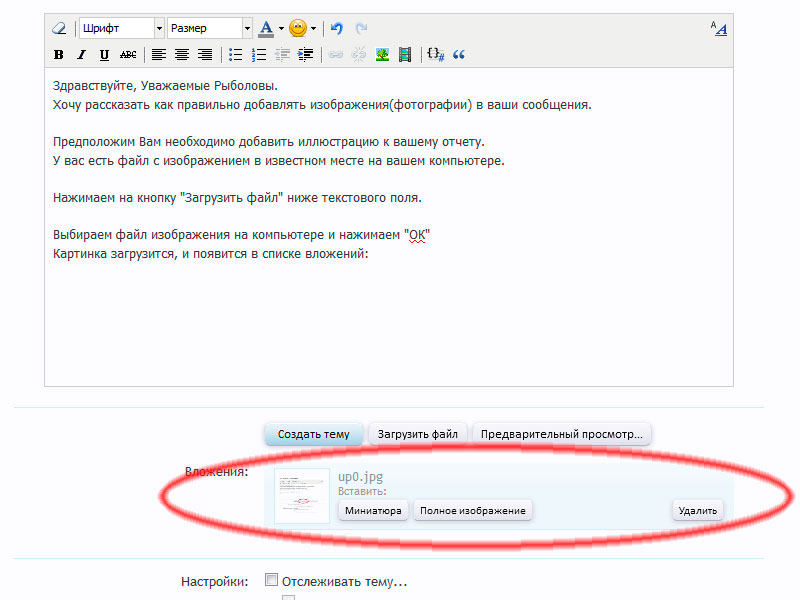Expand the text color dropdown arrow
800x600 pixels.
click(x=281, y=29)
